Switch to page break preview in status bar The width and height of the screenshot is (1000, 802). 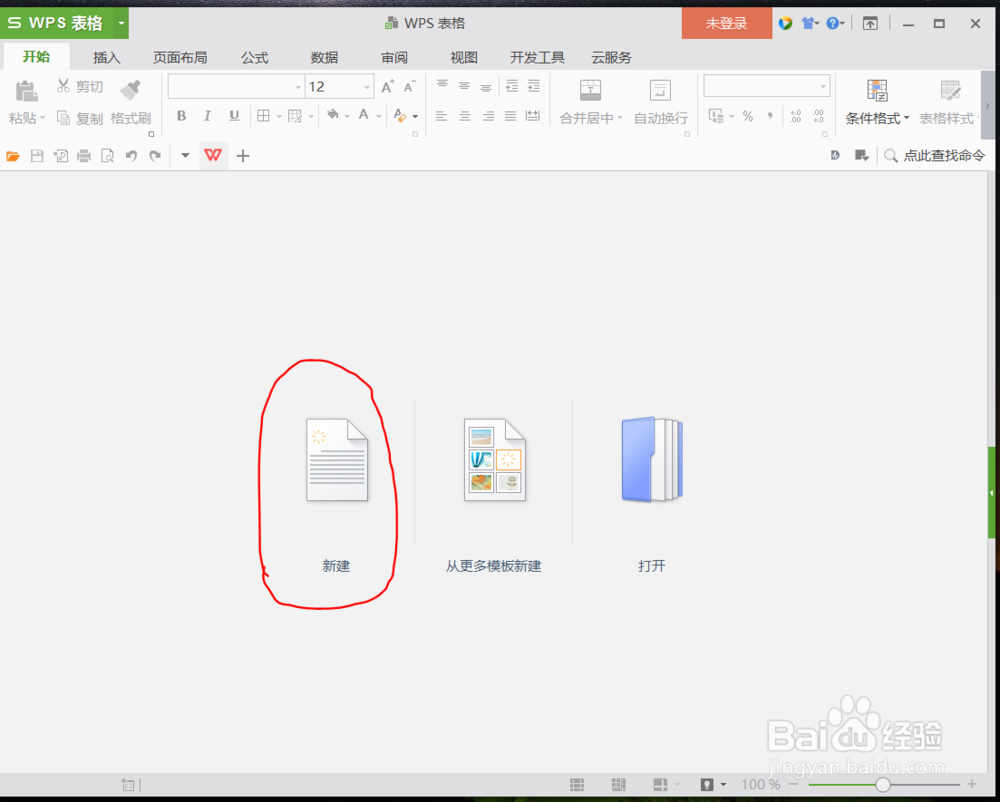(618, 785)
